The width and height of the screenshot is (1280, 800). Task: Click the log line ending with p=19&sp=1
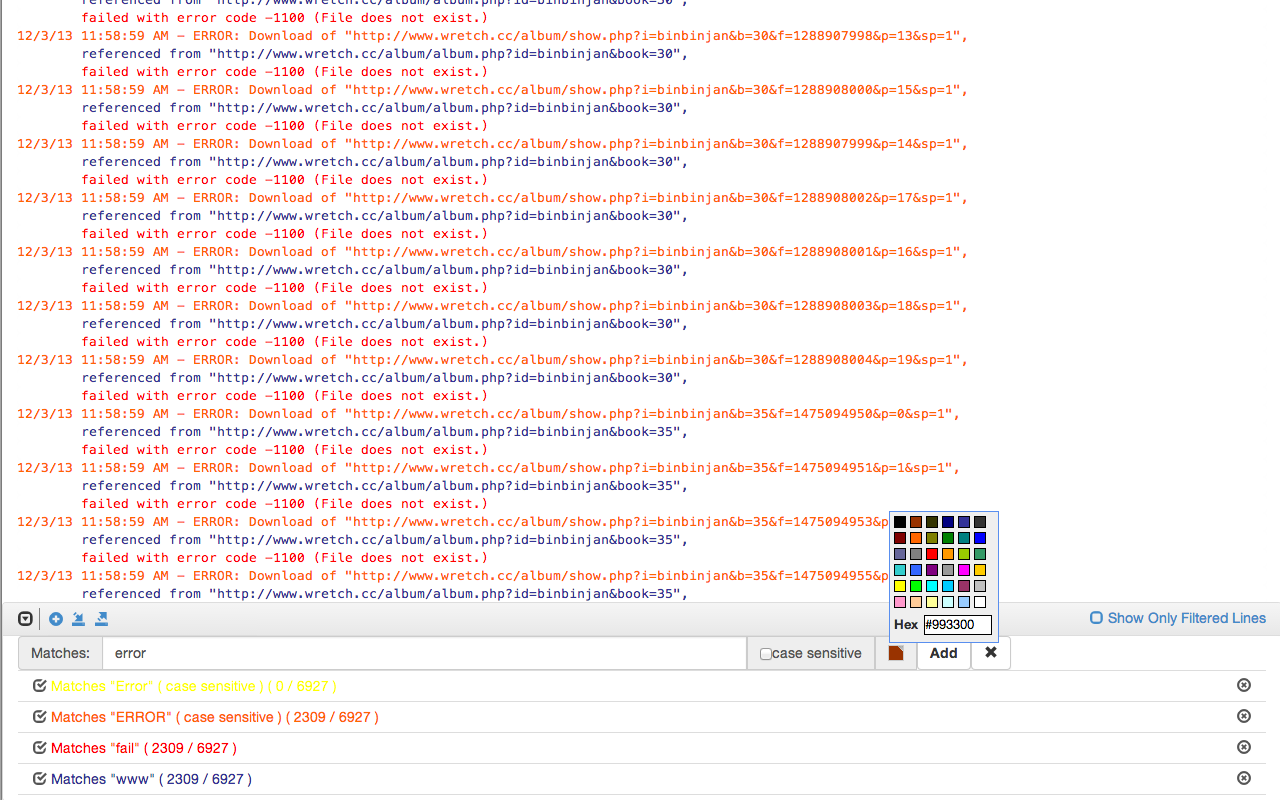(492, 360)
